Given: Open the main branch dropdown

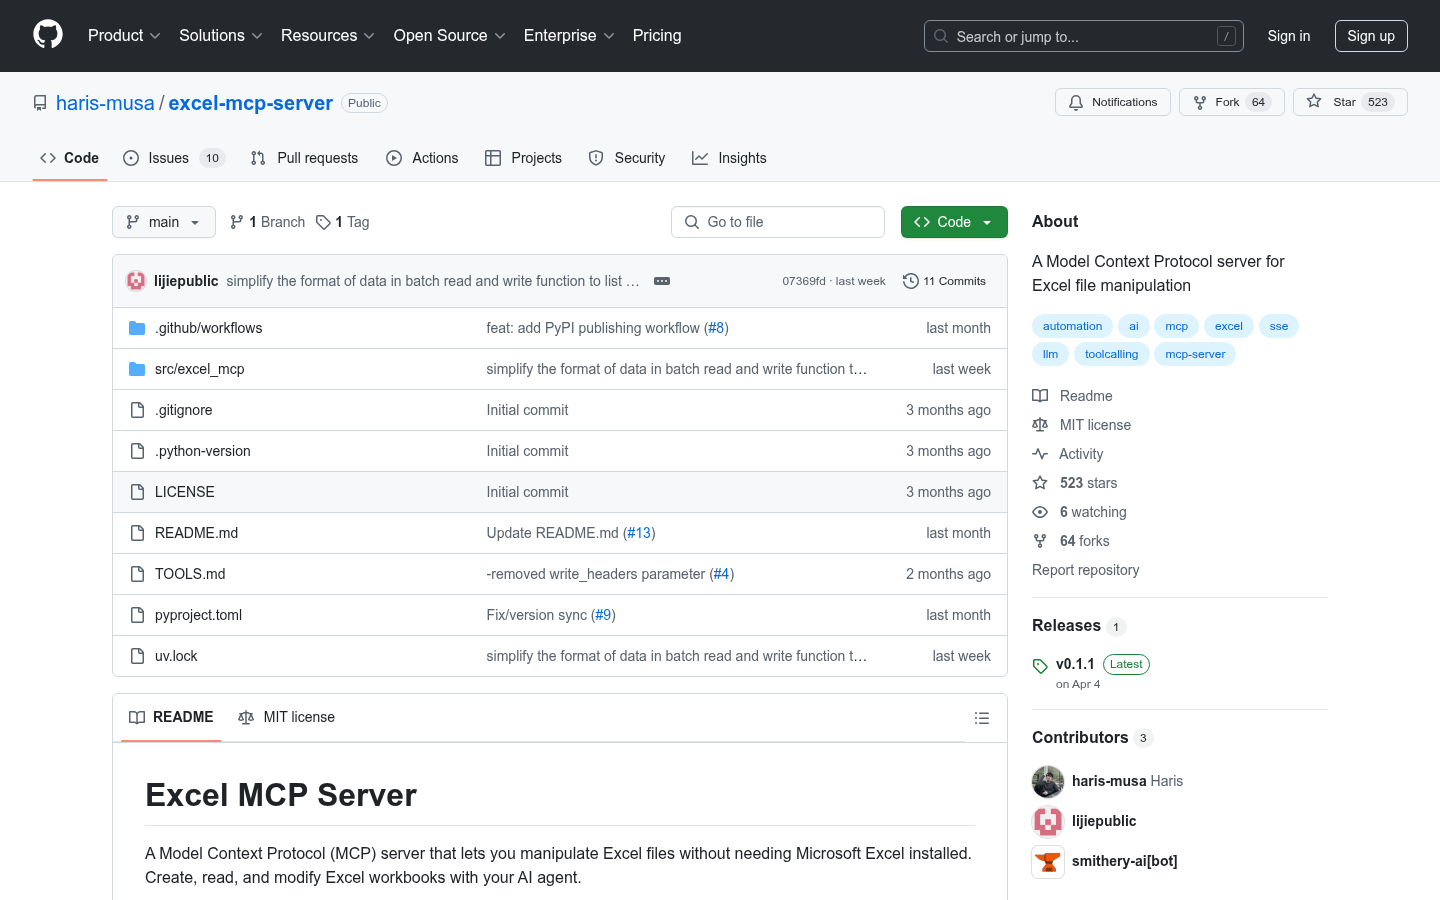Looking at the screenshot, I should click(x=164, y=222).
